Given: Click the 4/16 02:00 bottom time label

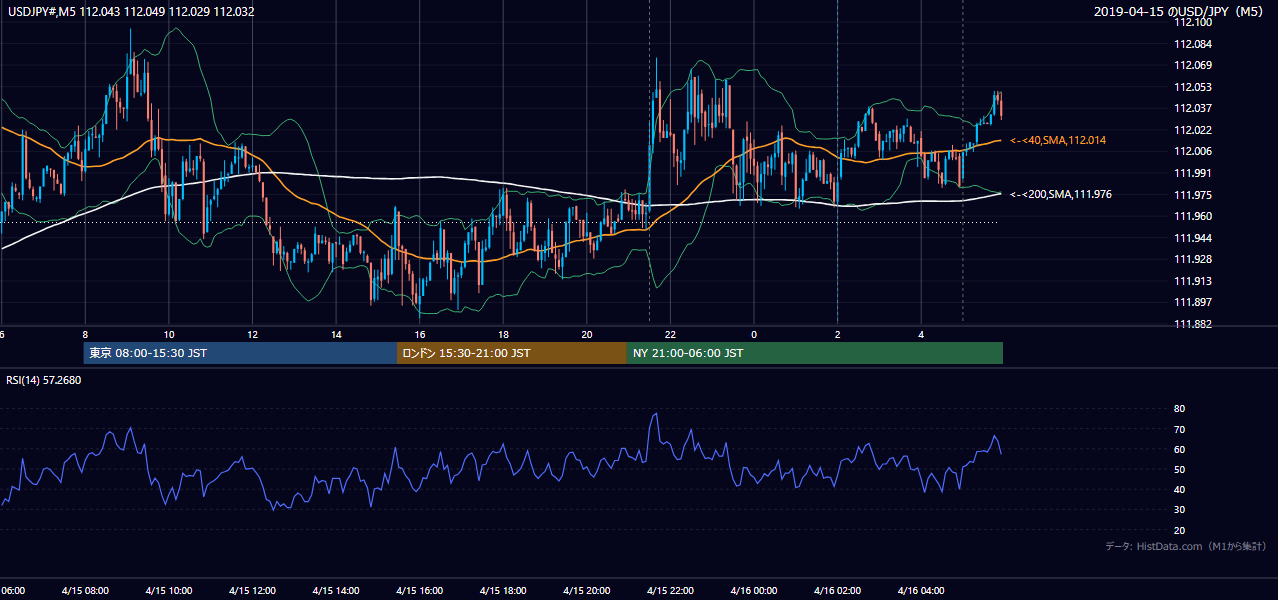Looking at the screenshot, I should click(x=837, y=591).
